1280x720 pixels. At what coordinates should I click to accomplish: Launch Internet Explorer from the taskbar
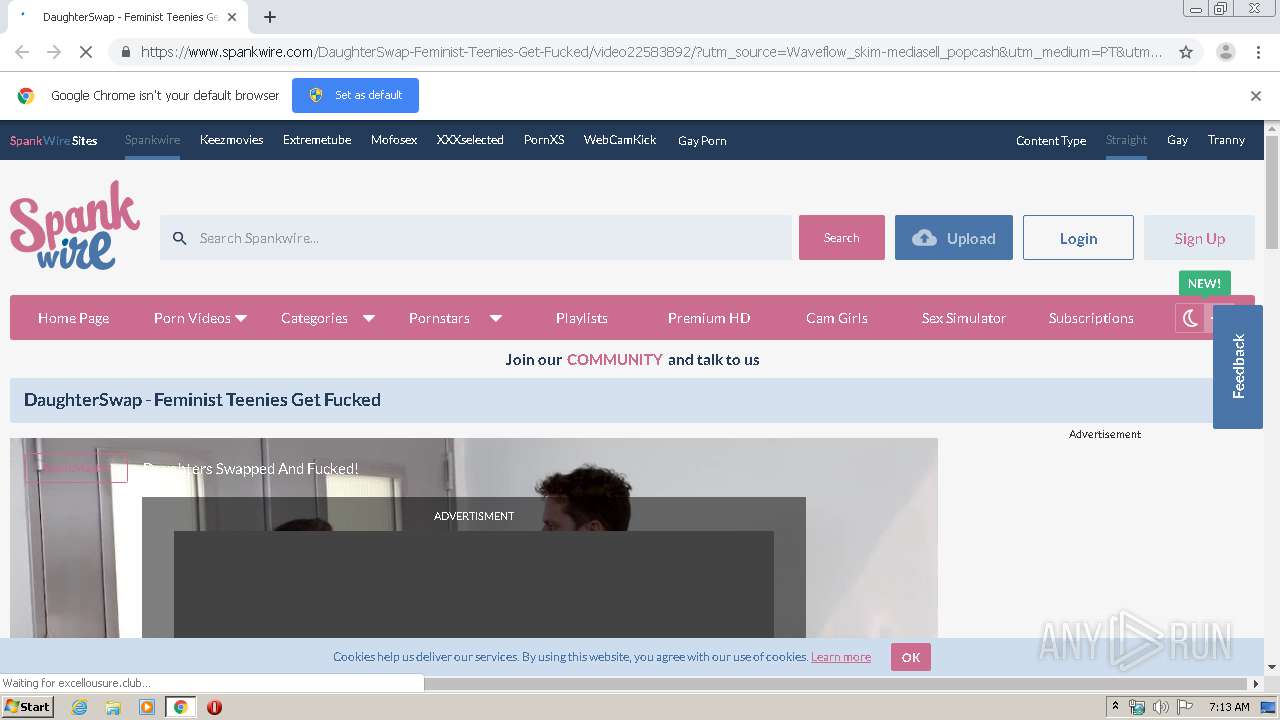[x=79, y=707]
